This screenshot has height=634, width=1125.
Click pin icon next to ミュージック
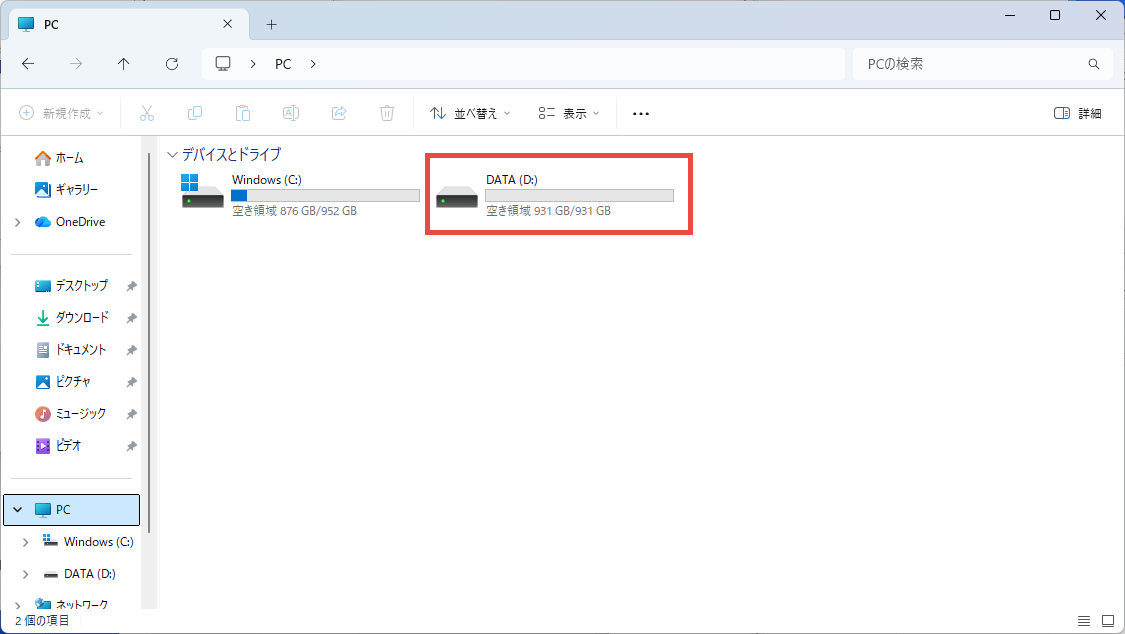point(131,414)
